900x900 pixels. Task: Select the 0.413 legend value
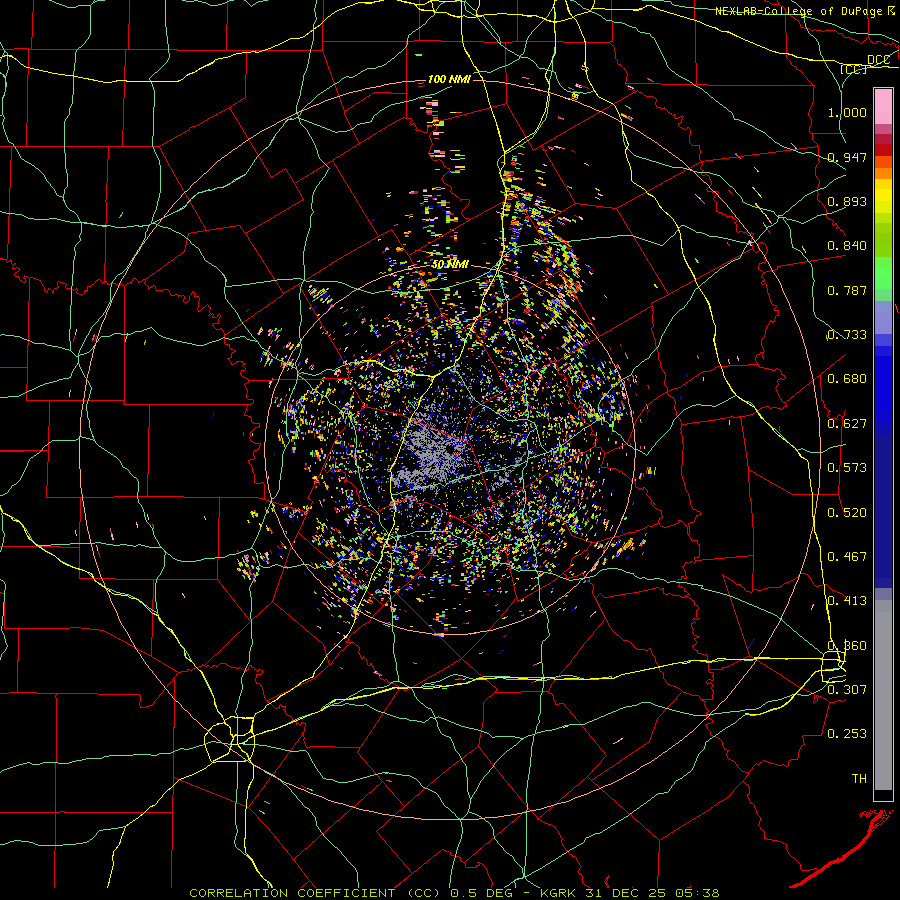tap(847, 600)
